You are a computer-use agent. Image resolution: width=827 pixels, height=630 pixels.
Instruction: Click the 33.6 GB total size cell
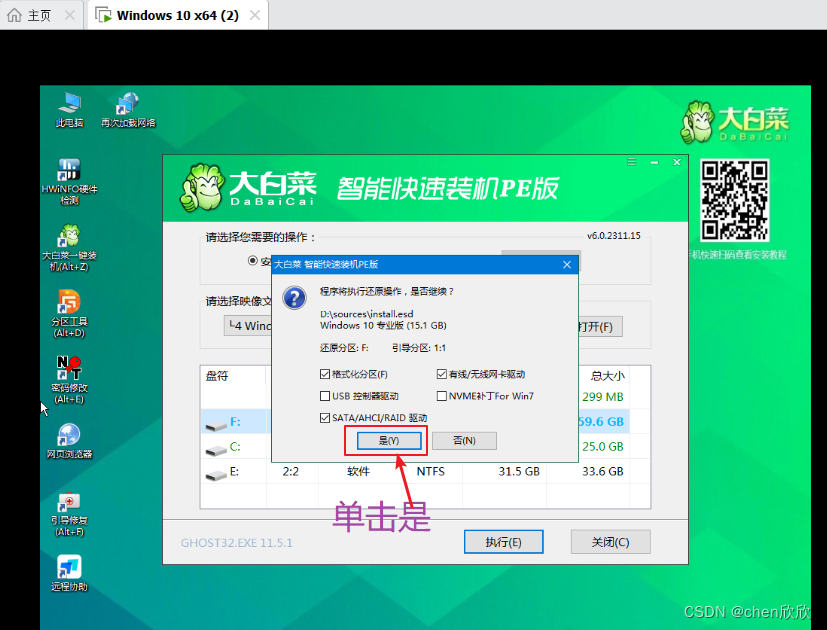coord(603,471)
